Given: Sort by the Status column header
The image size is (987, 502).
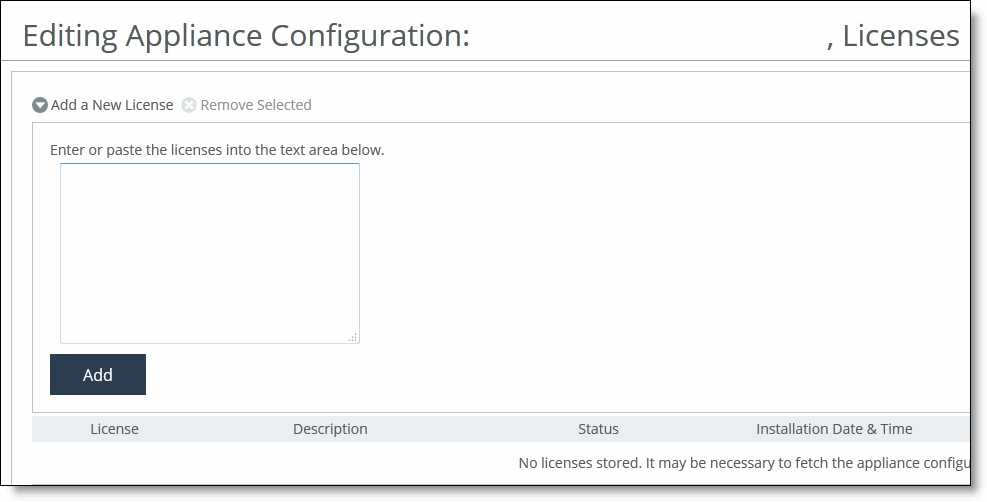Looking at the screenshot, I should coord(598,429).
